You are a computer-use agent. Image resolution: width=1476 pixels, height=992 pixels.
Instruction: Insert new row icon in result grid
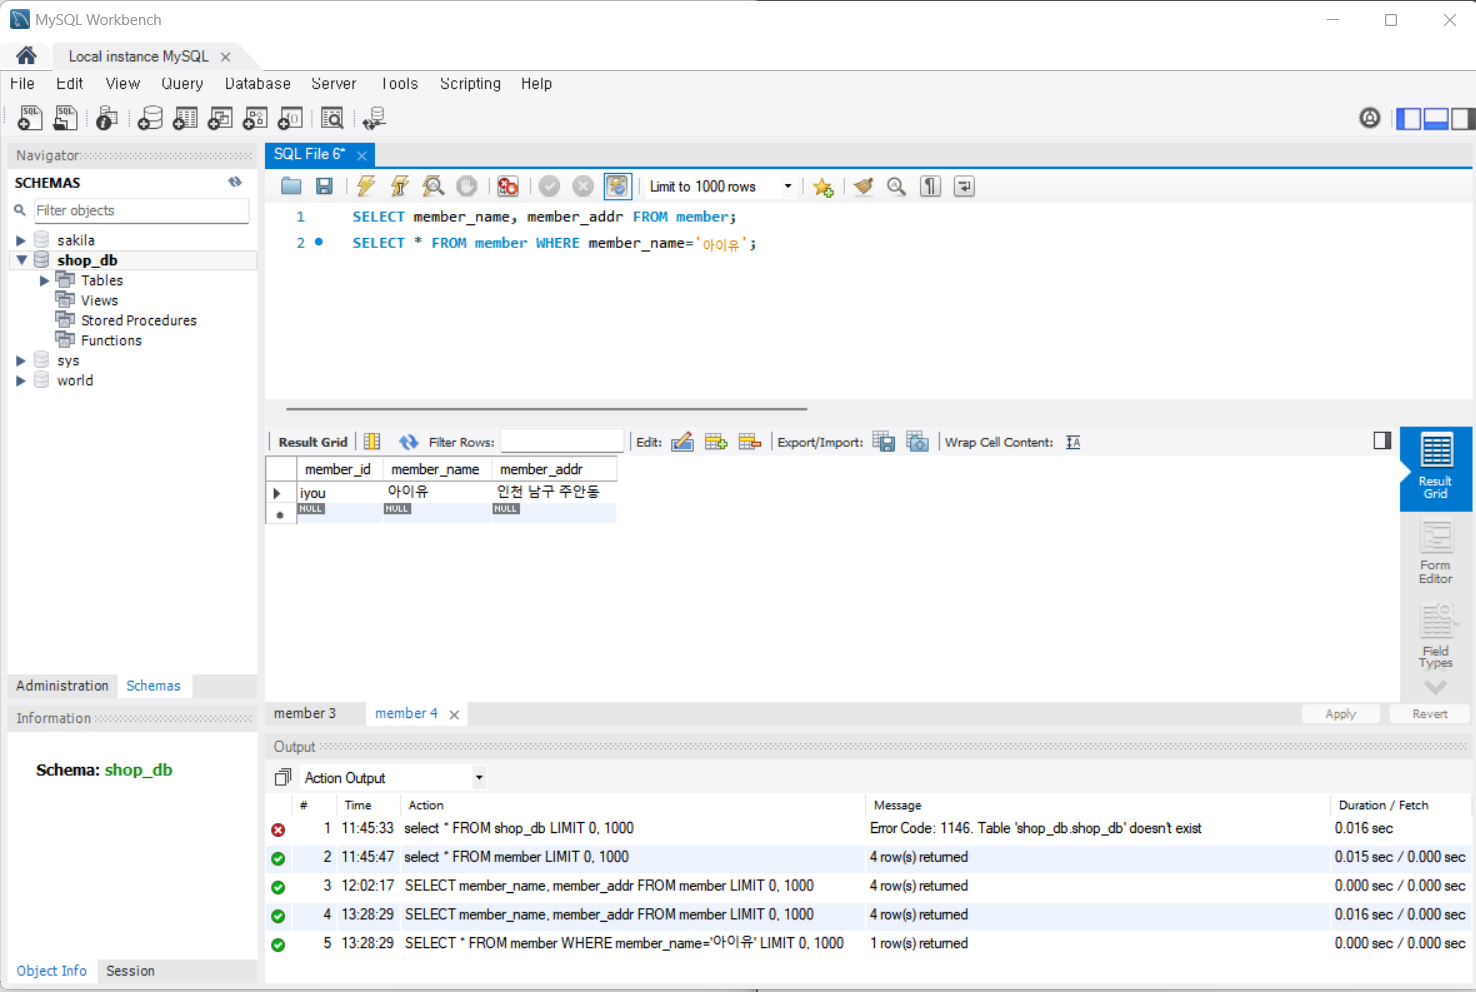point(716,442)
